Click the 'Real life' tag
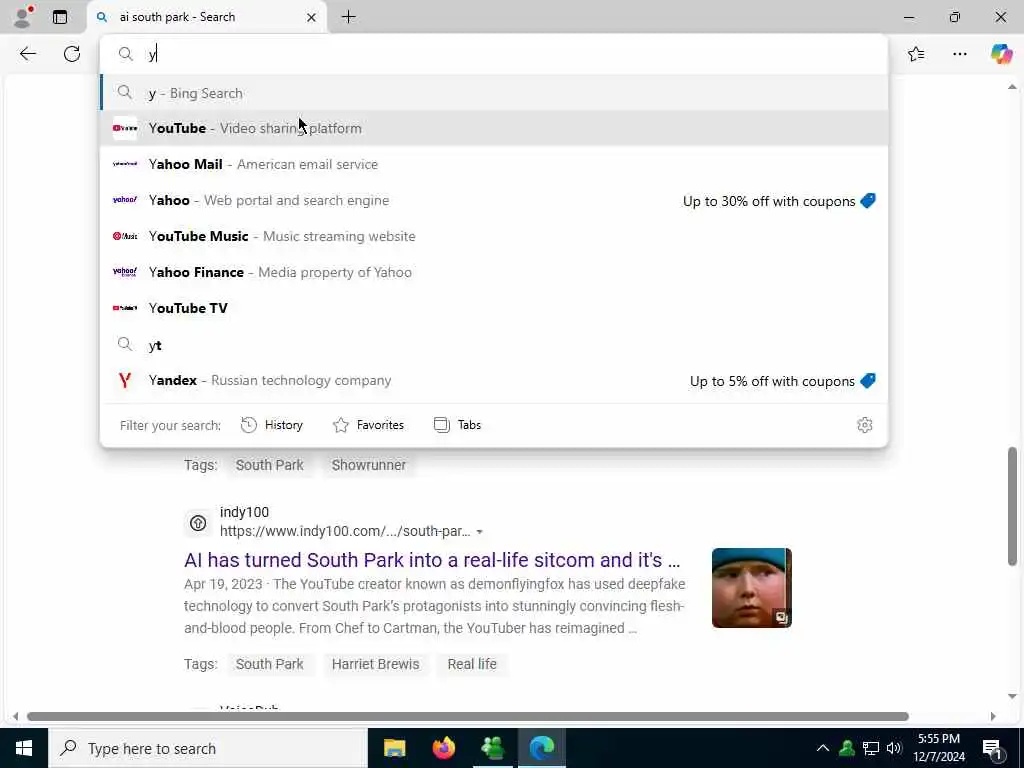Image resolution: width=1024 pixels, height=768 pixels. (x=472, y=664)
